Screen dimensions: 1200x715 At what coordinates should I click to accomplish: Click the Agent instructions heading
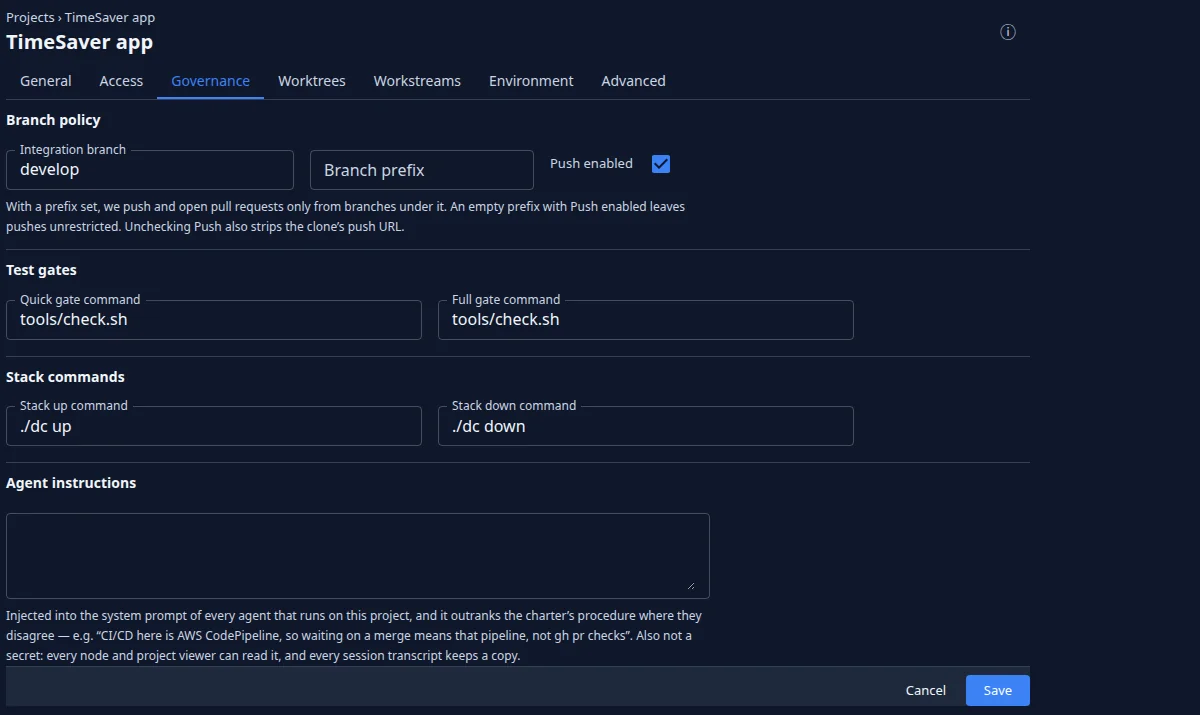[x=71, y=483]
